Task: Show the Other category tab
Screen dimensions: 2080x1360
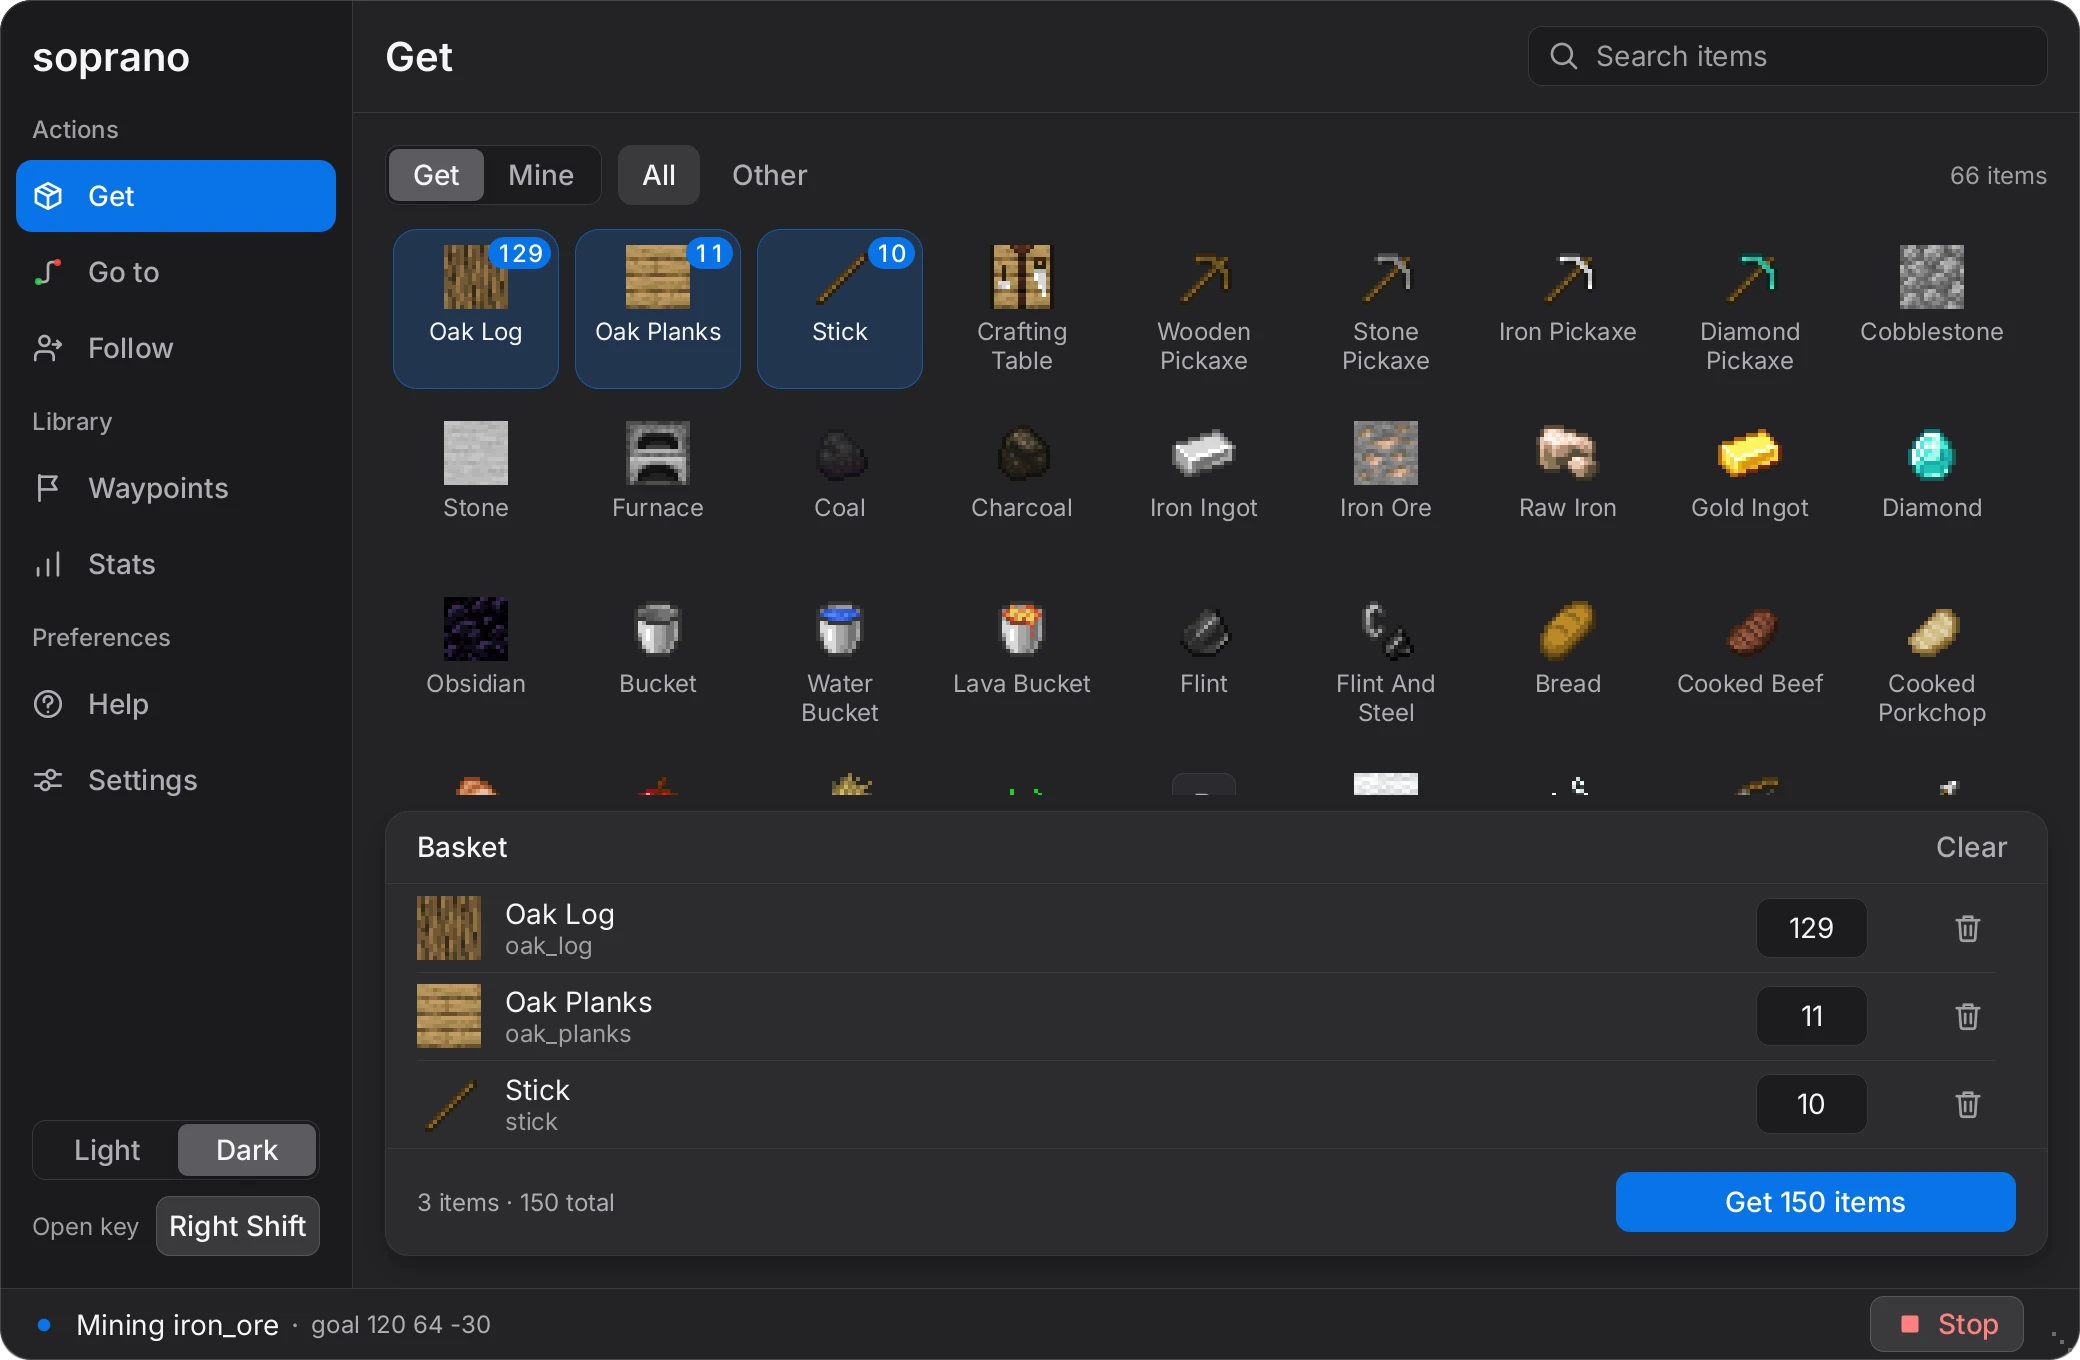Action: tap(769, 175)
